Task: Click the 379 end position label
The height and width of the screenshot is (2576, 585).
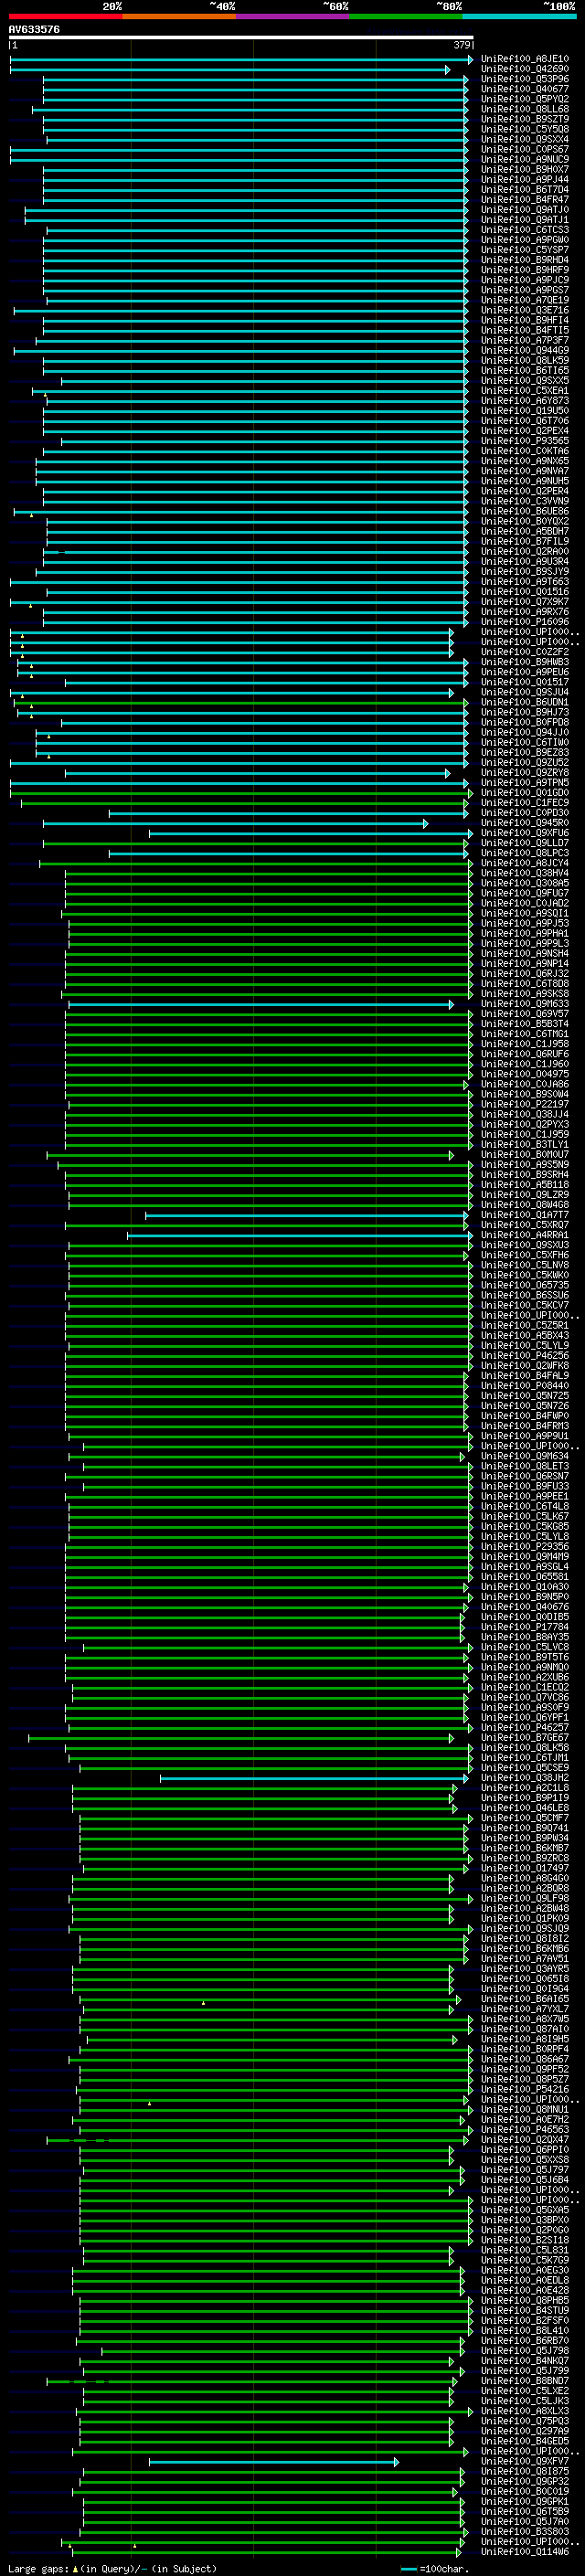Action: [462, 45]
